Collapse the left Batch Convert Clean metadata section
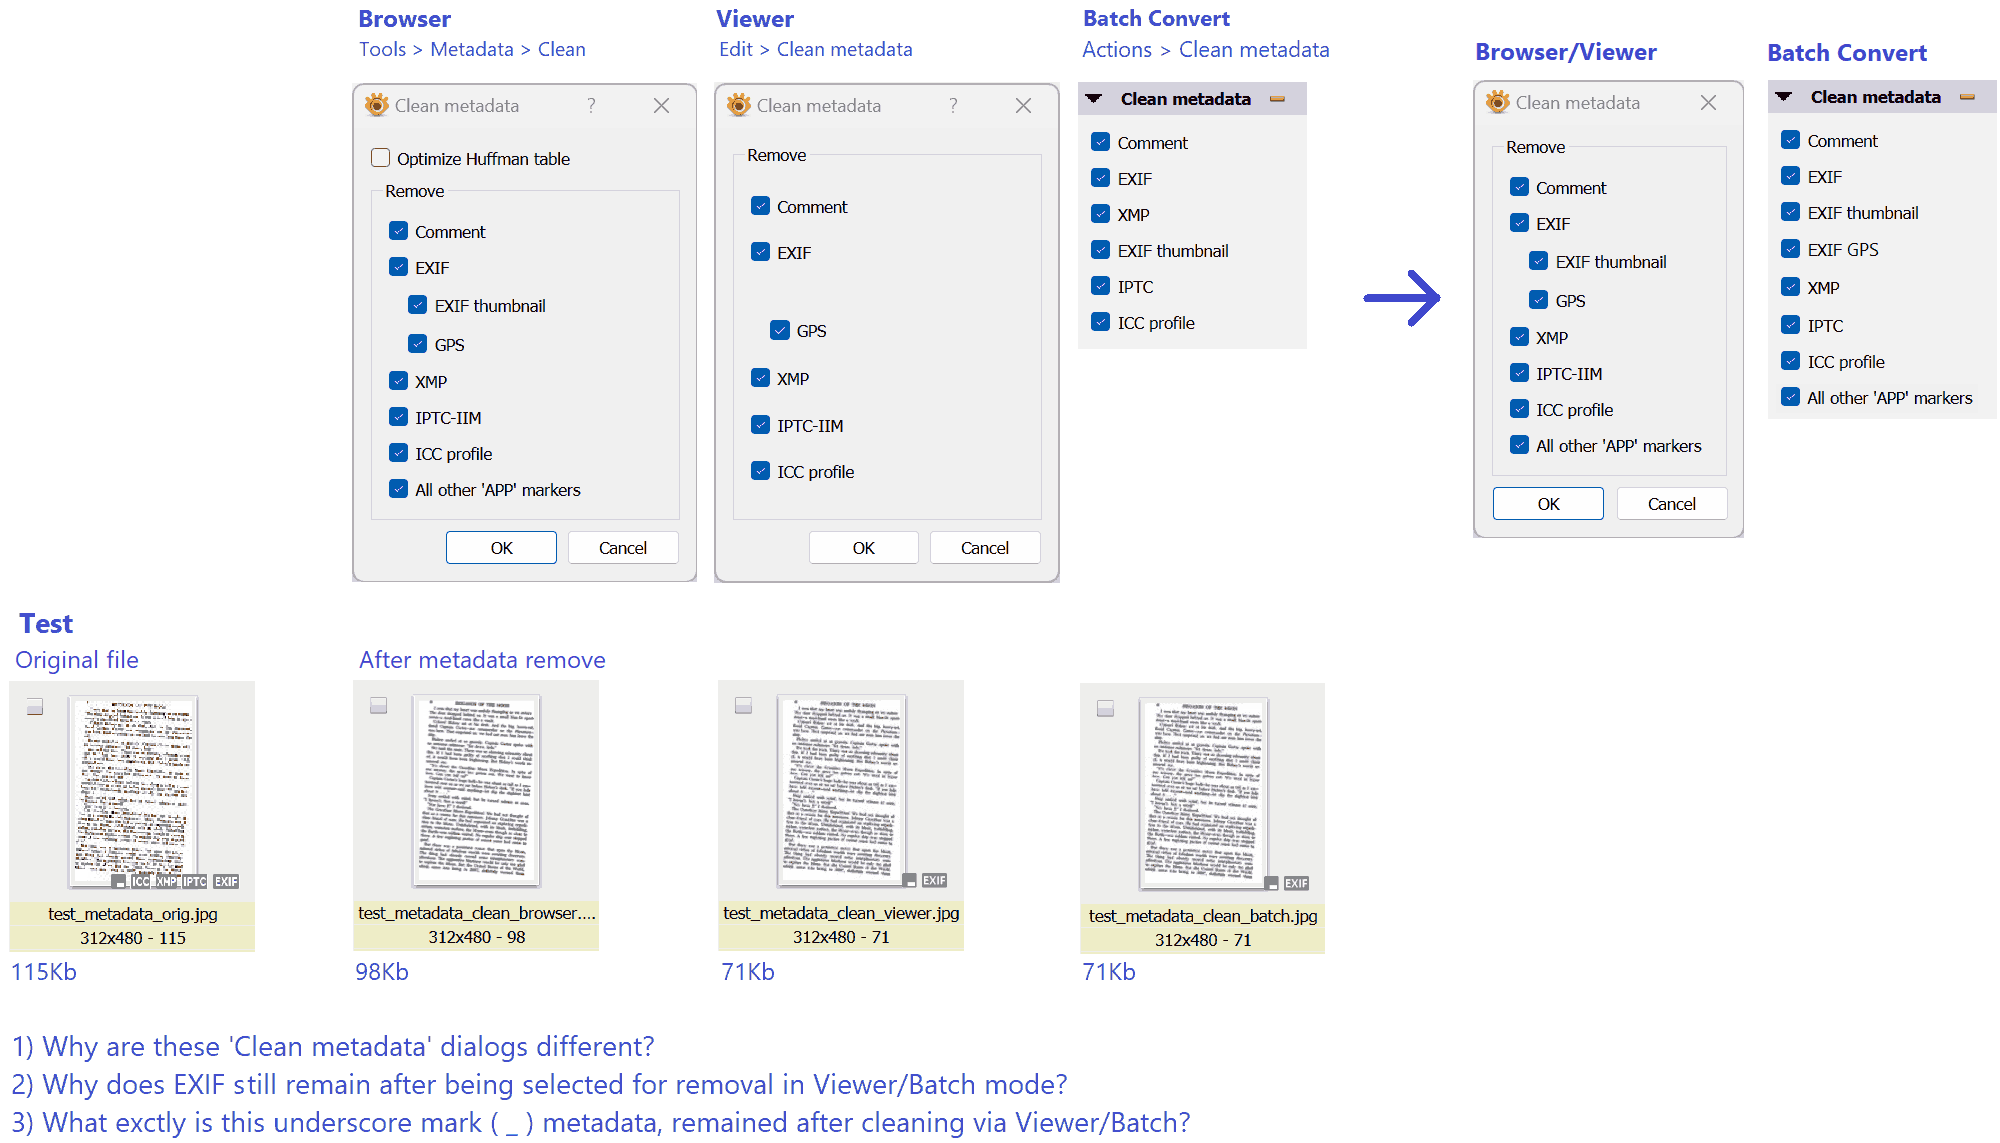 click(x=1093, y=99)
